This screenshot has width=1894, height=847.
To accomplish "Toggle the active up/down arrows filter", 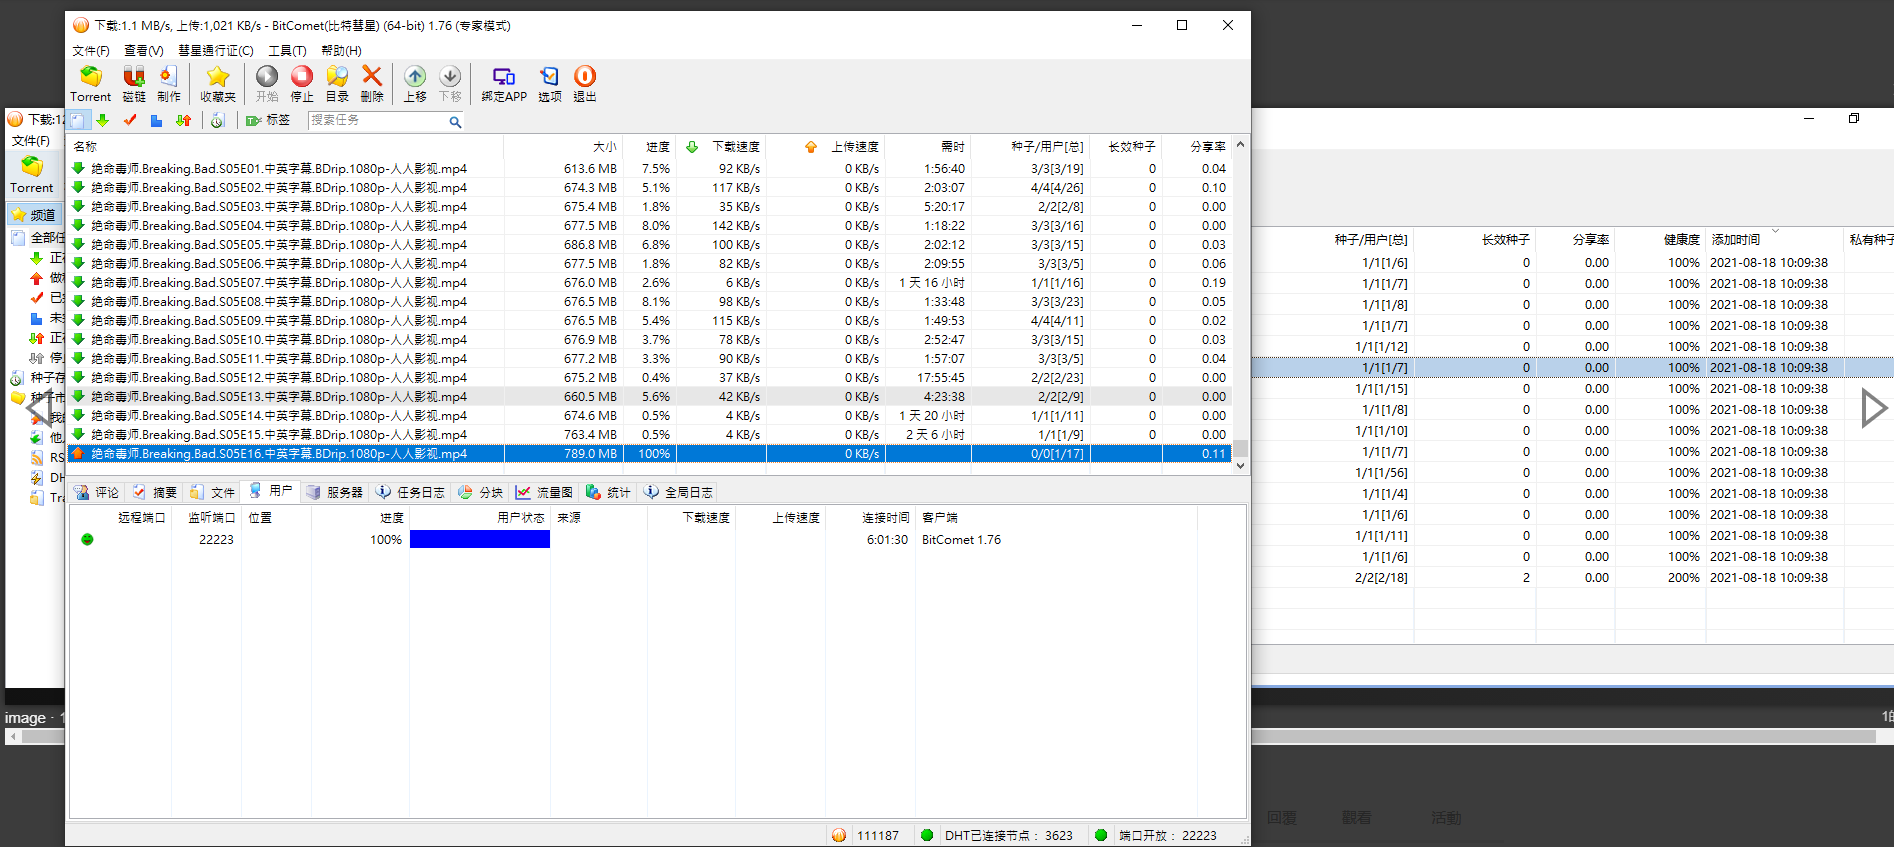I will 183,120.
